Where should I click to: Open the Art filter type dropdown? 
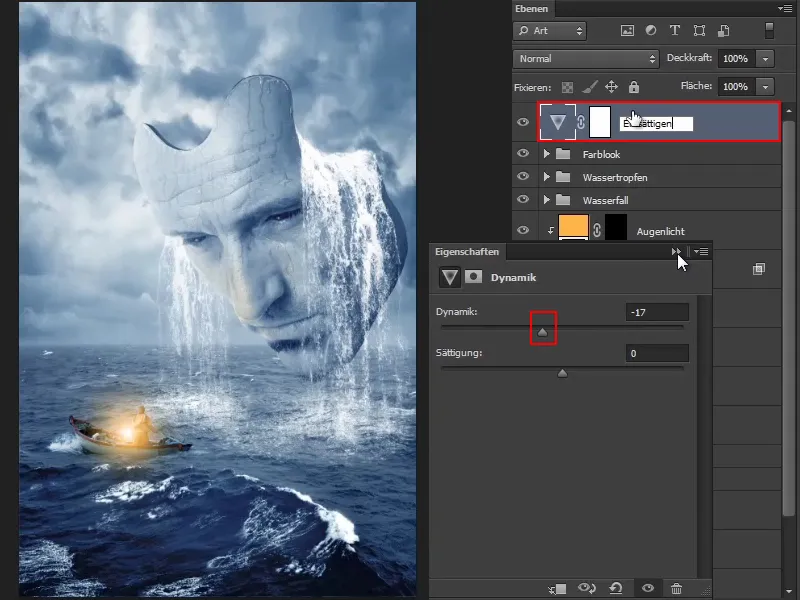point(550,31)
